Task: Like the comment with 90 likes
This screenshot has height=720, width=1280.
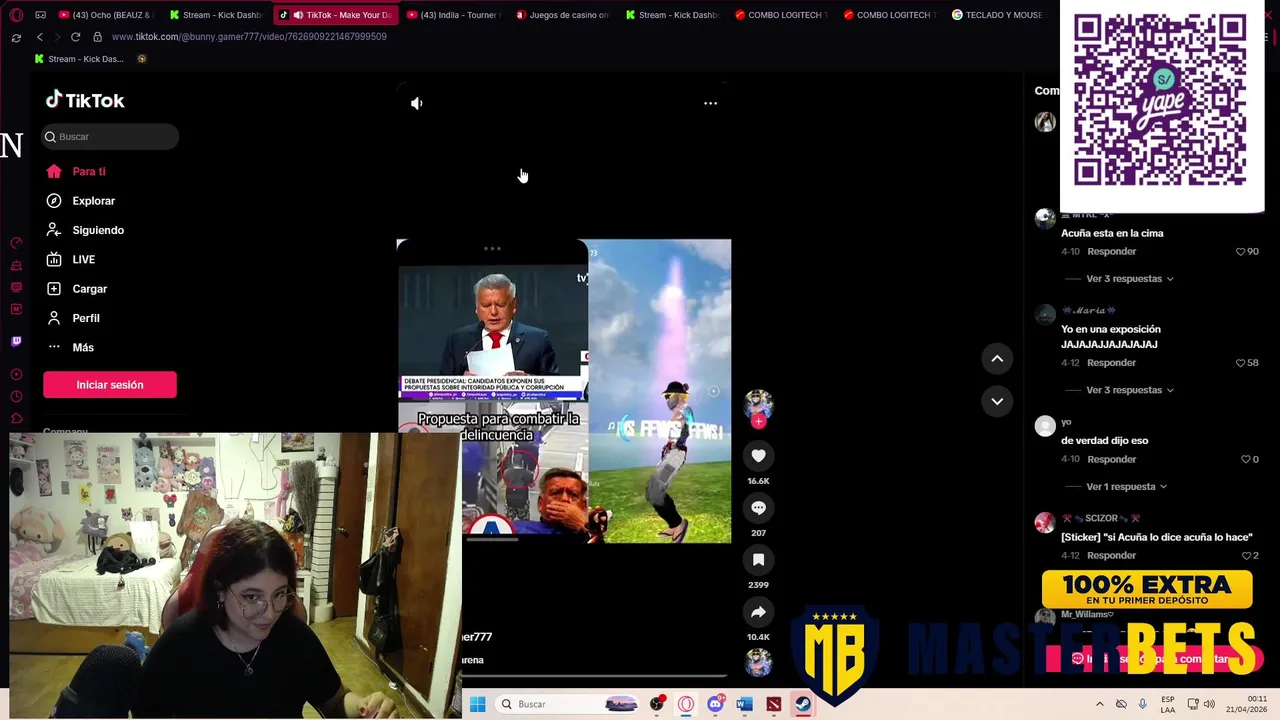Action: (x=1240, y=252)
